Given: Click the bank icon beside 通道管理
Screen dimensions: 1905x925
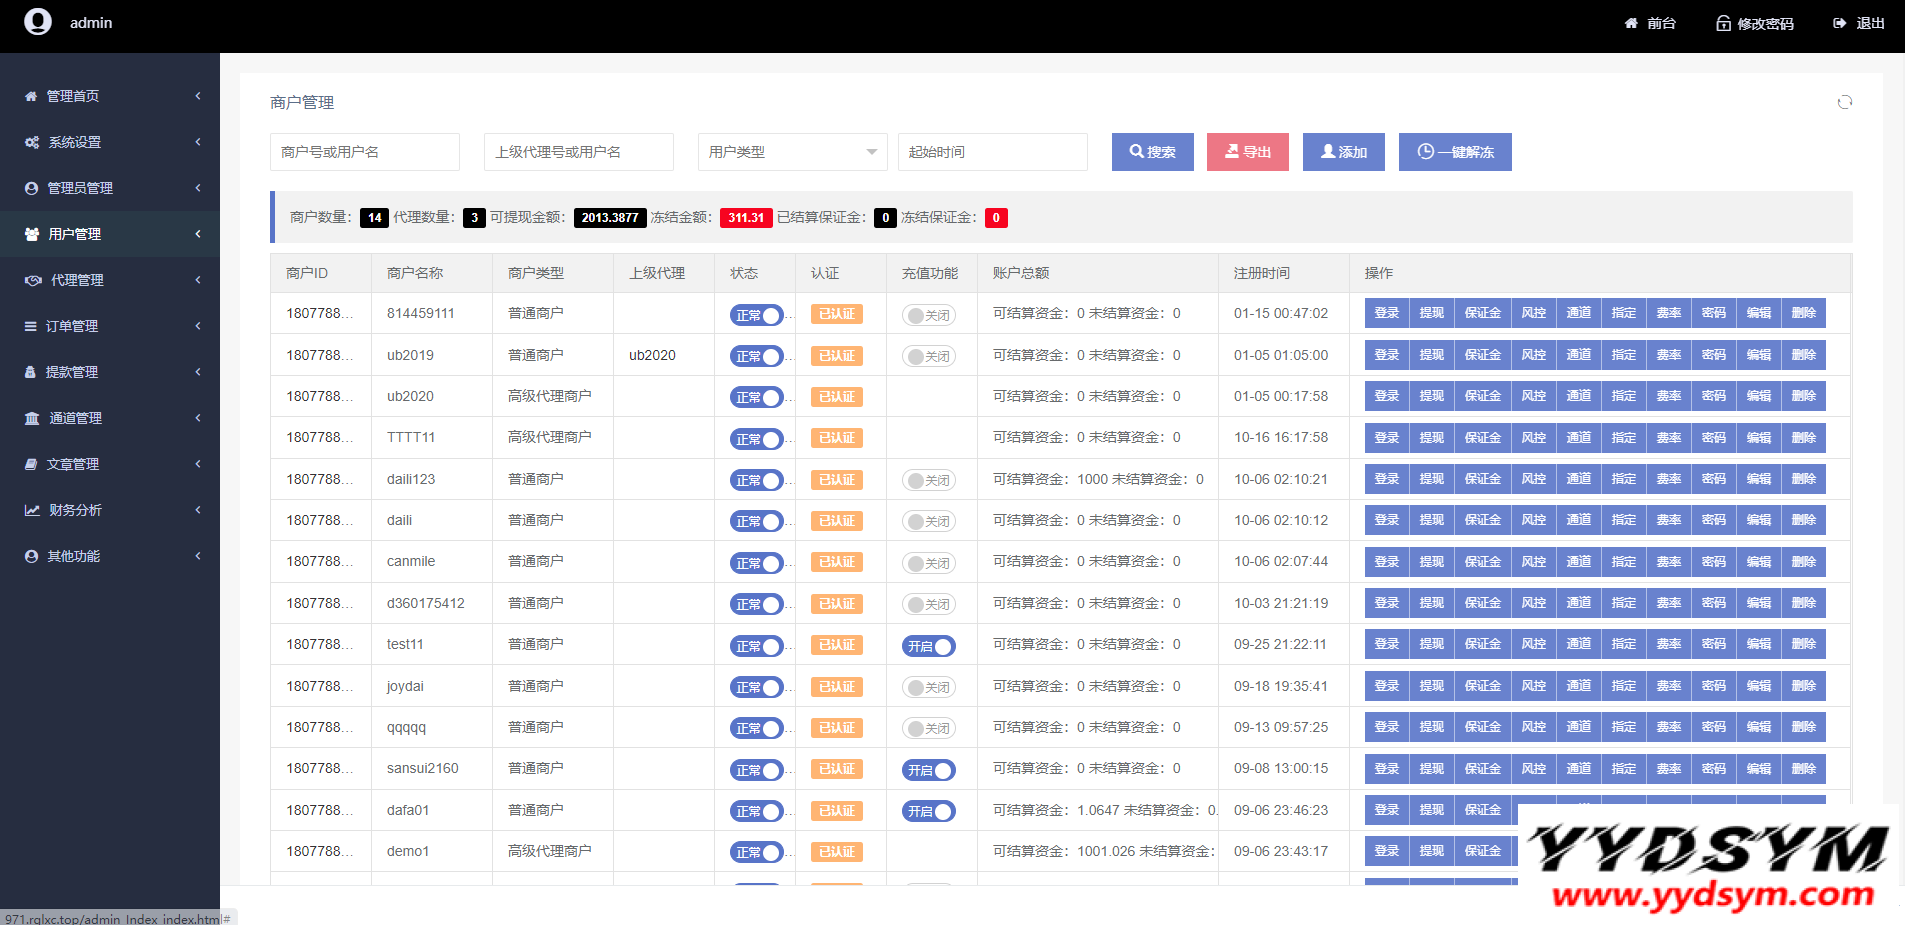Looking at the screenshot, I should point(32,418).
